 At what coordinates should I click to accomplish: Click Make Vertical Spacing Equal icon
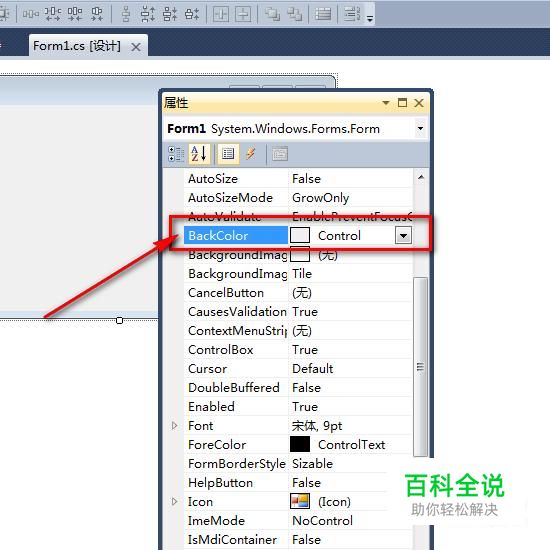pyautogui.click(x=126, y=14)
